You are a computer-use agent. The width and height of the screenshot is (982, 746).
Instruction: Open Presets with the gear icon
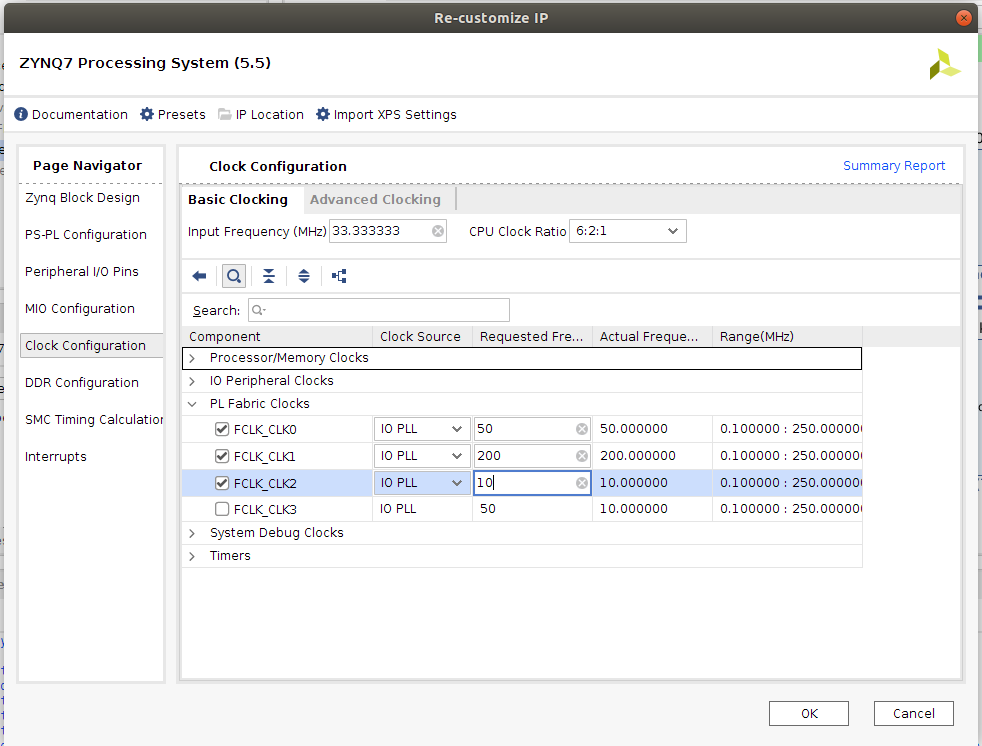pyautogui.click(x=147, y=115)
